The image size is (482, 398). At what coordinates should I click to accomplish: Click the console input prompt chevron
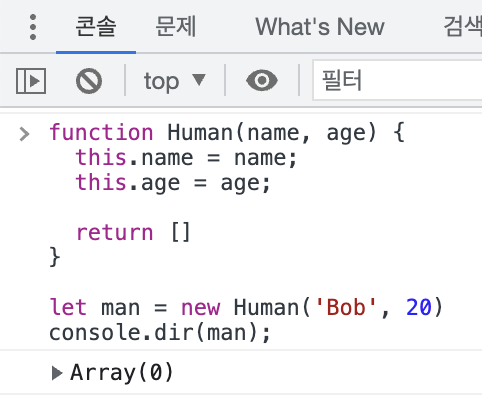(x=24, y=134)
